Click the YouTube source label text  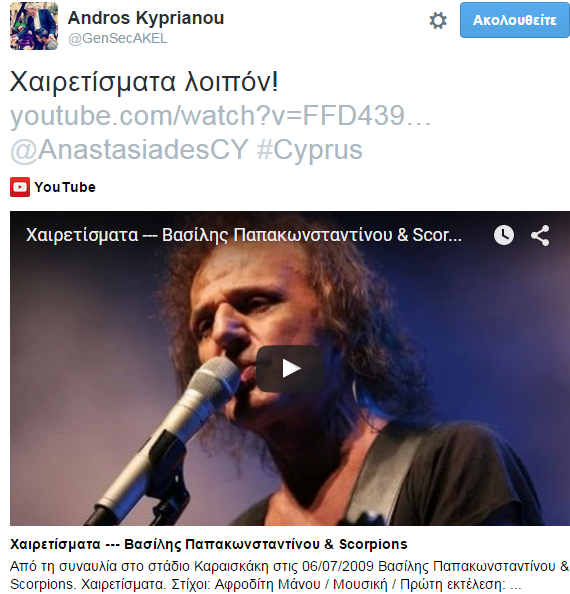tap(65, 187)
